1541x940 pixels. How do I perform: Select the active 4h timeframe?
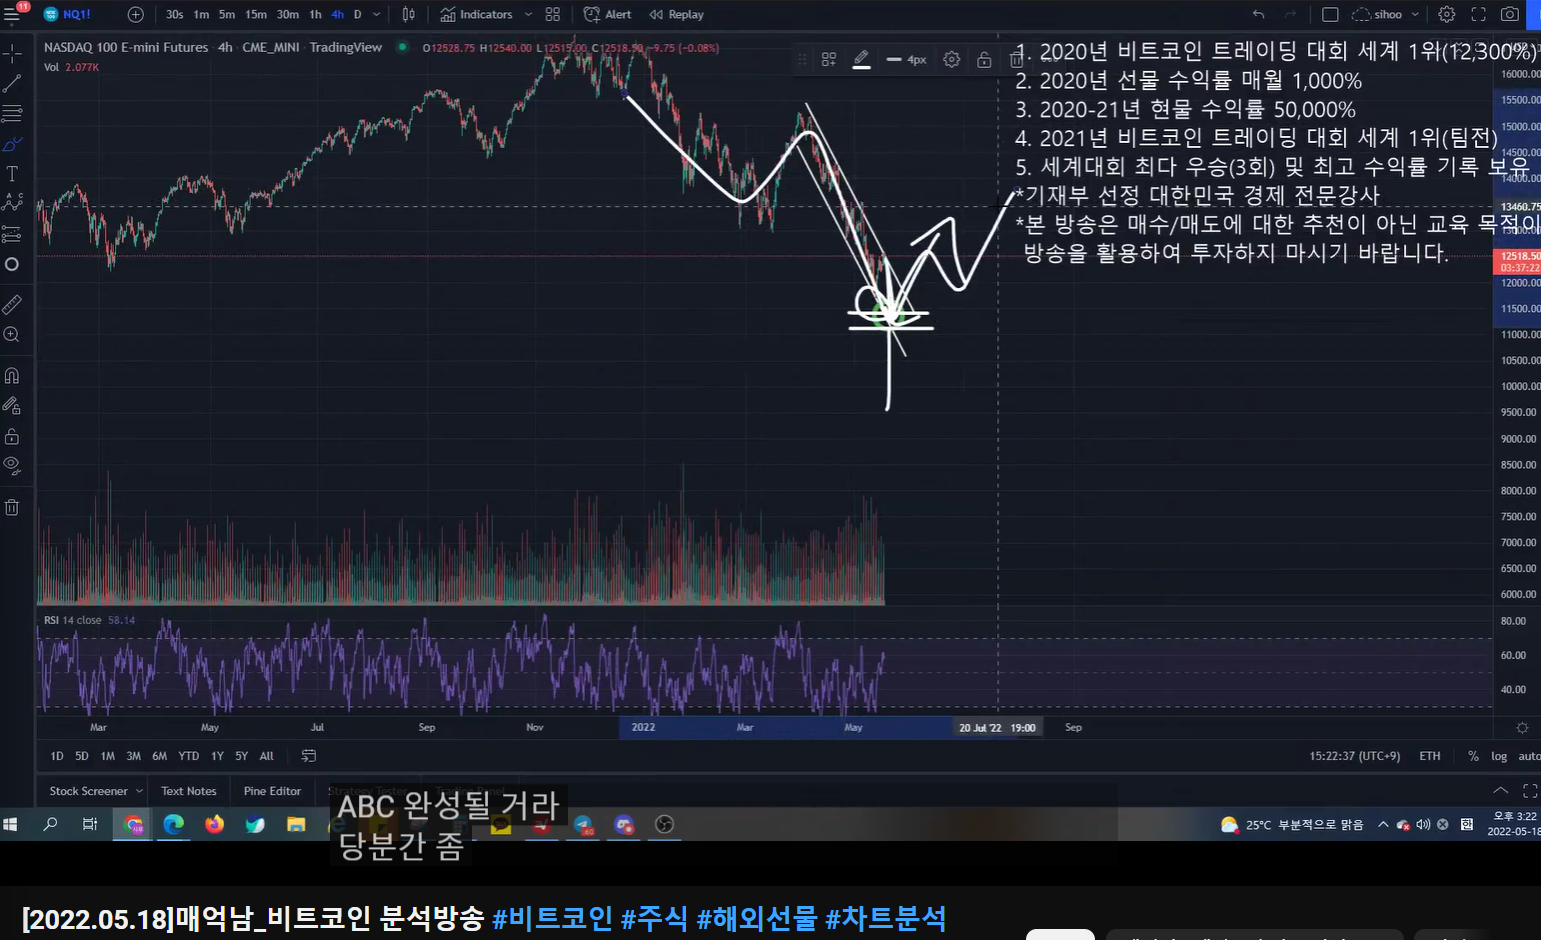pyautogui.click(x=337, y=15)
